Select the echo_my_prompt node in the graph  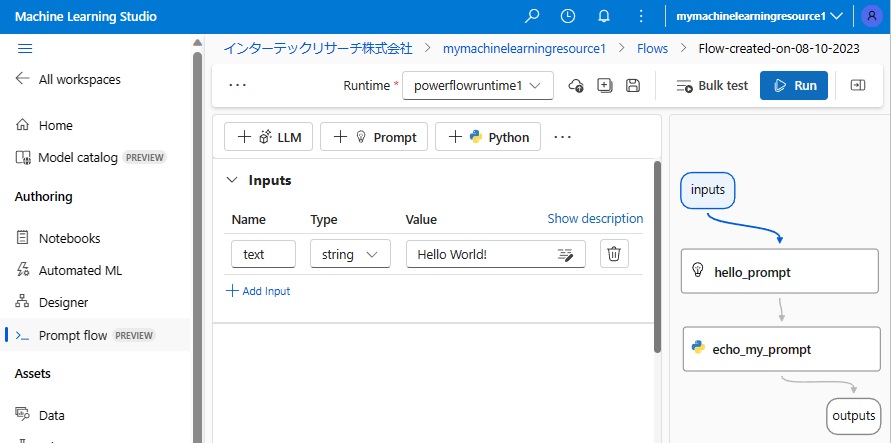click(781, 349)
